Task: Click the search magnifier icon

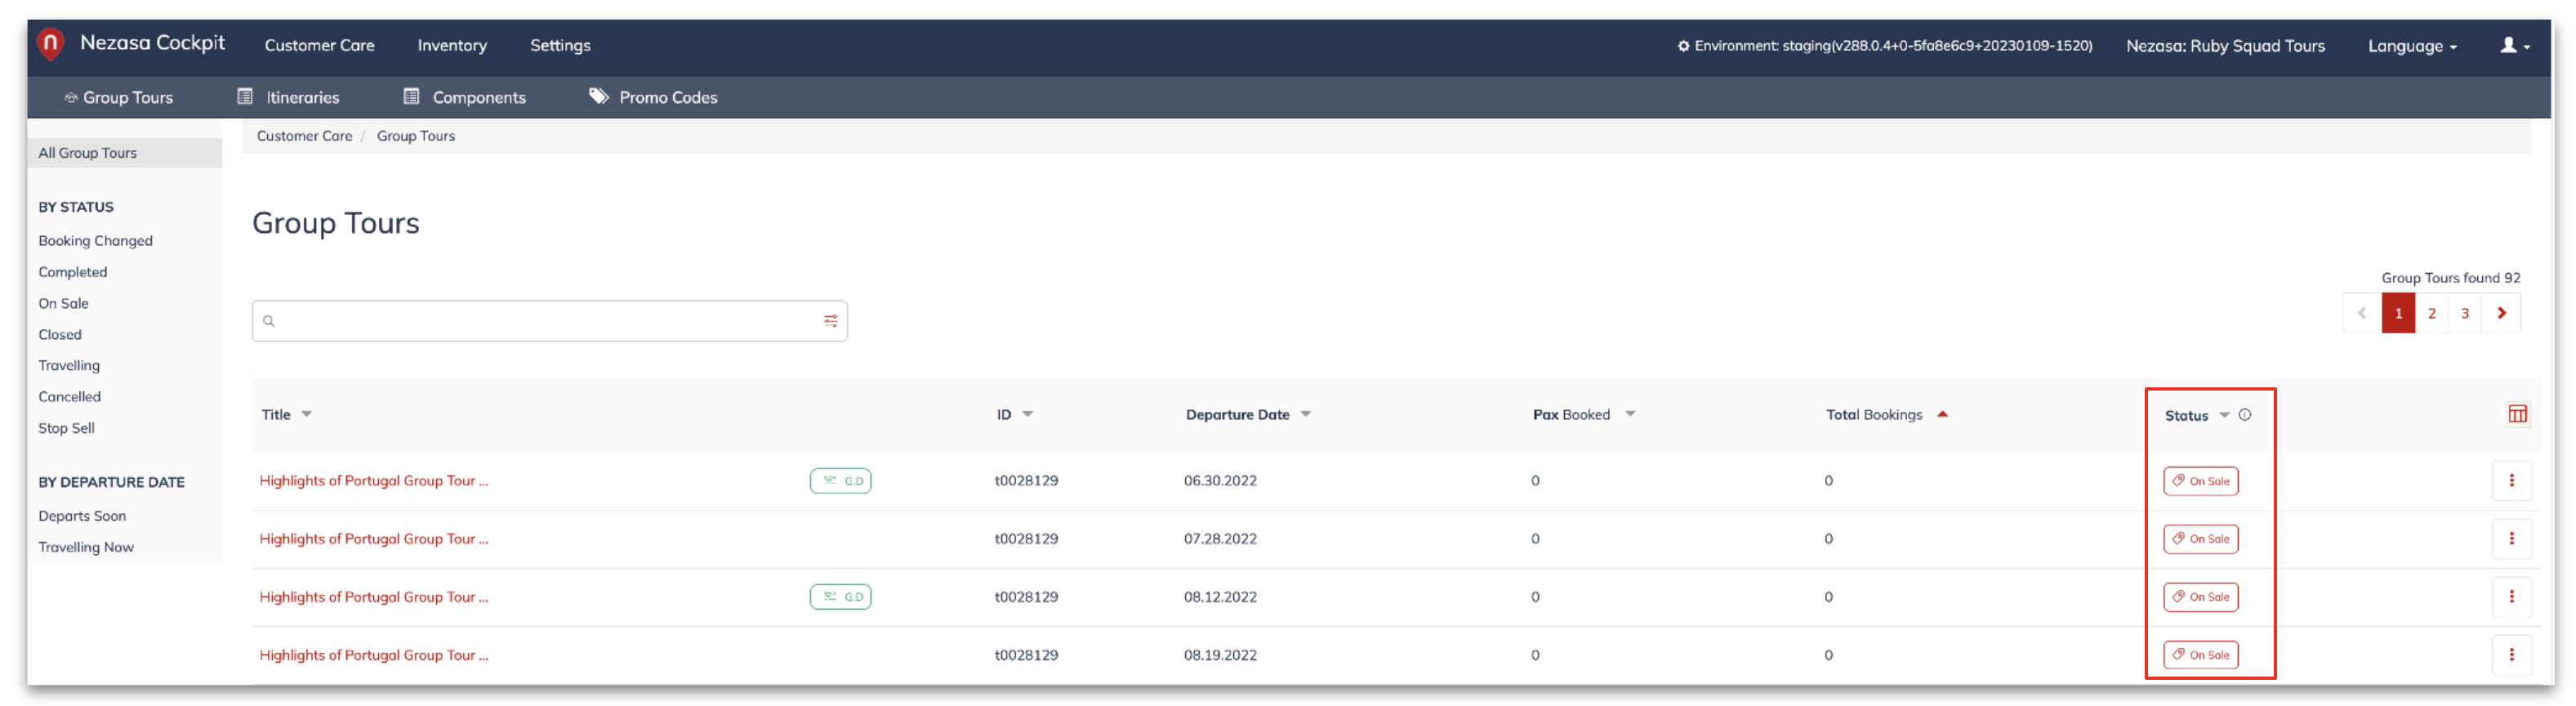Action: tap(269, 321)
